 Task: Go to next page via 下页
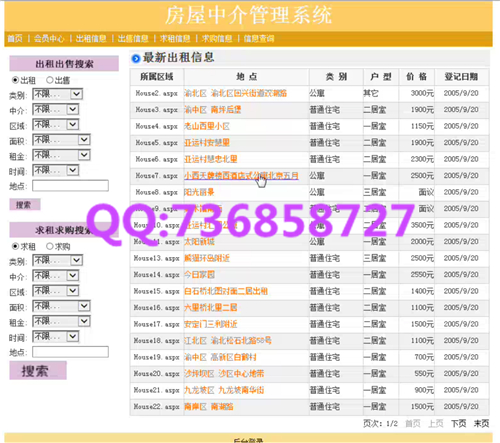coord(458,424)
